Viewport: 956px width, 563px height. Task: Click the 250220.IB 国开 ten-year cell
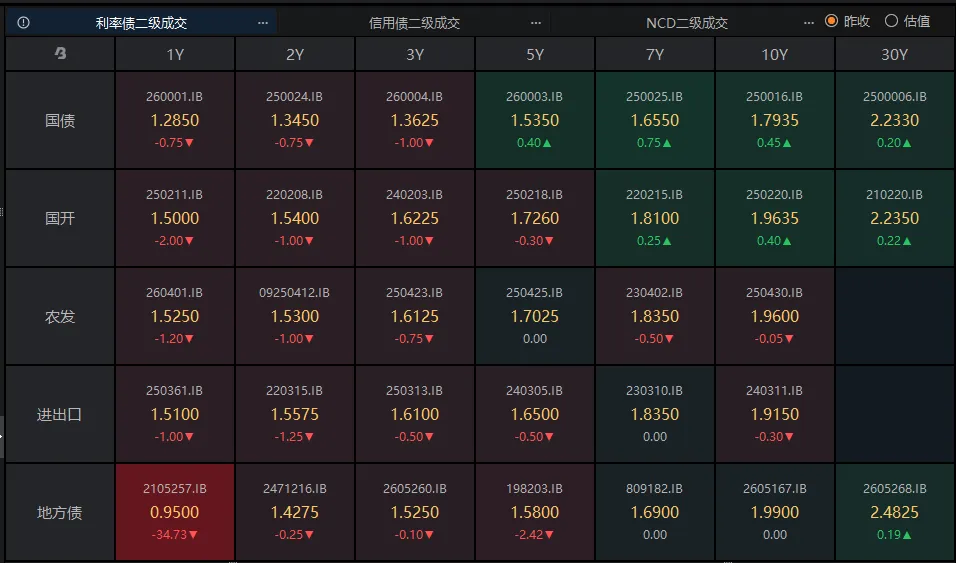click(x=775, y=218)
